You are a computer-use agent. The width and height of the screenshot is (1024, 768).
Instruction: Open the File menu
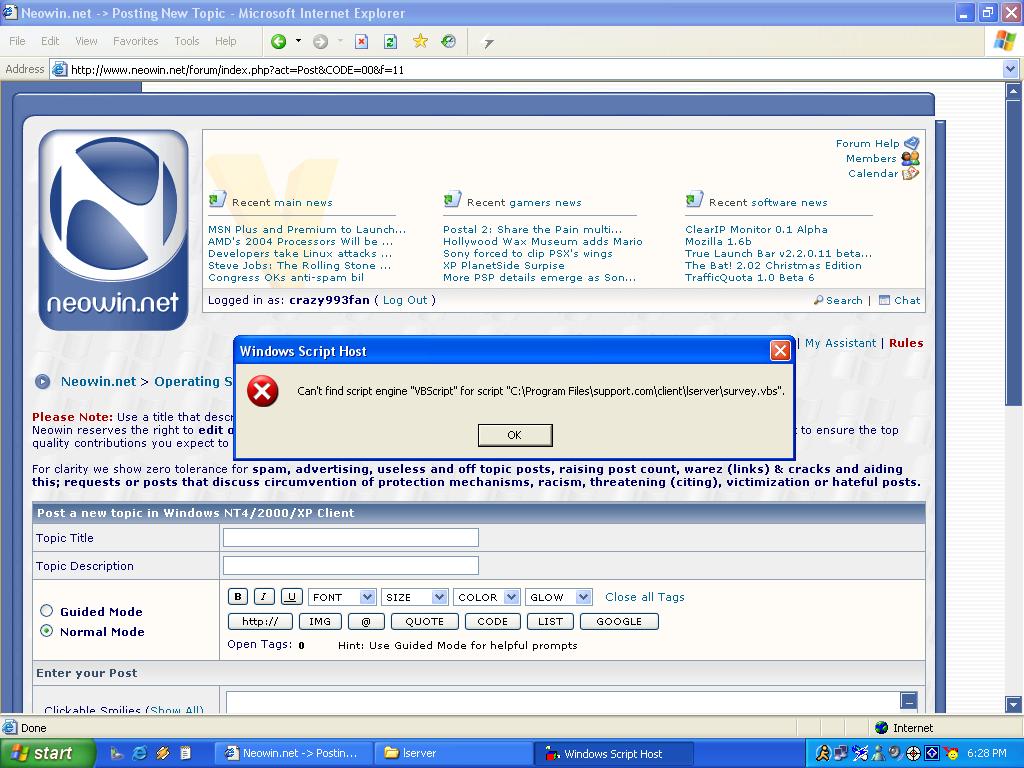coord(18,41)
